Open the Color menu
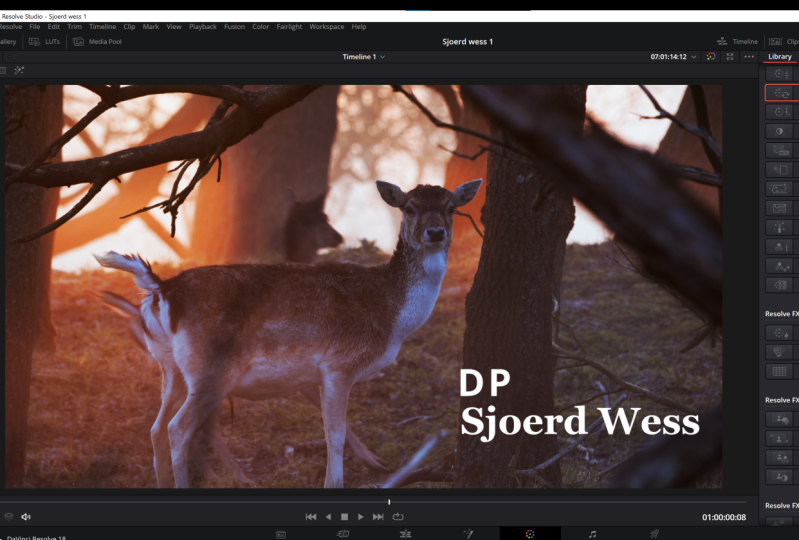The width and height of the screenshot is (799, 540). pos(260,26)
